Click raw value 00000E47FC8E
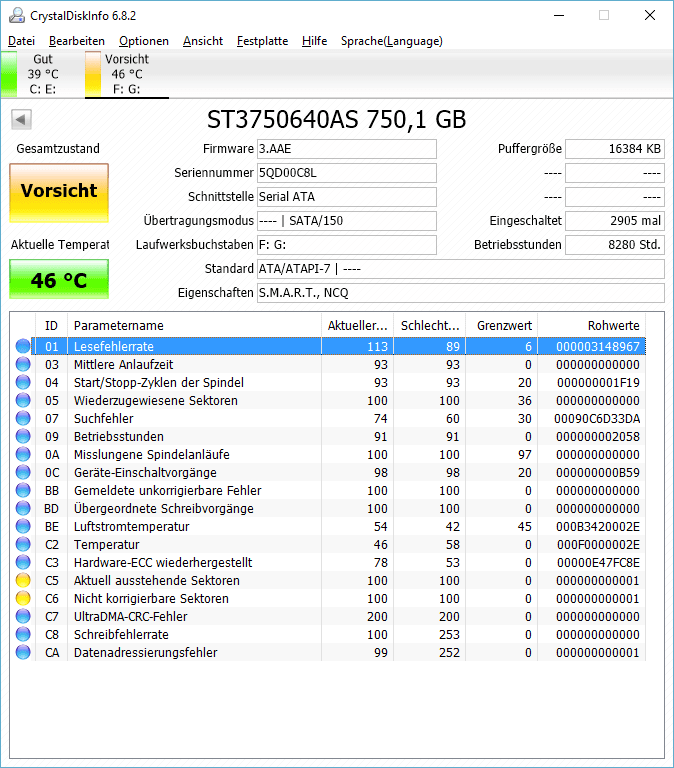 [x=598, y=563]
